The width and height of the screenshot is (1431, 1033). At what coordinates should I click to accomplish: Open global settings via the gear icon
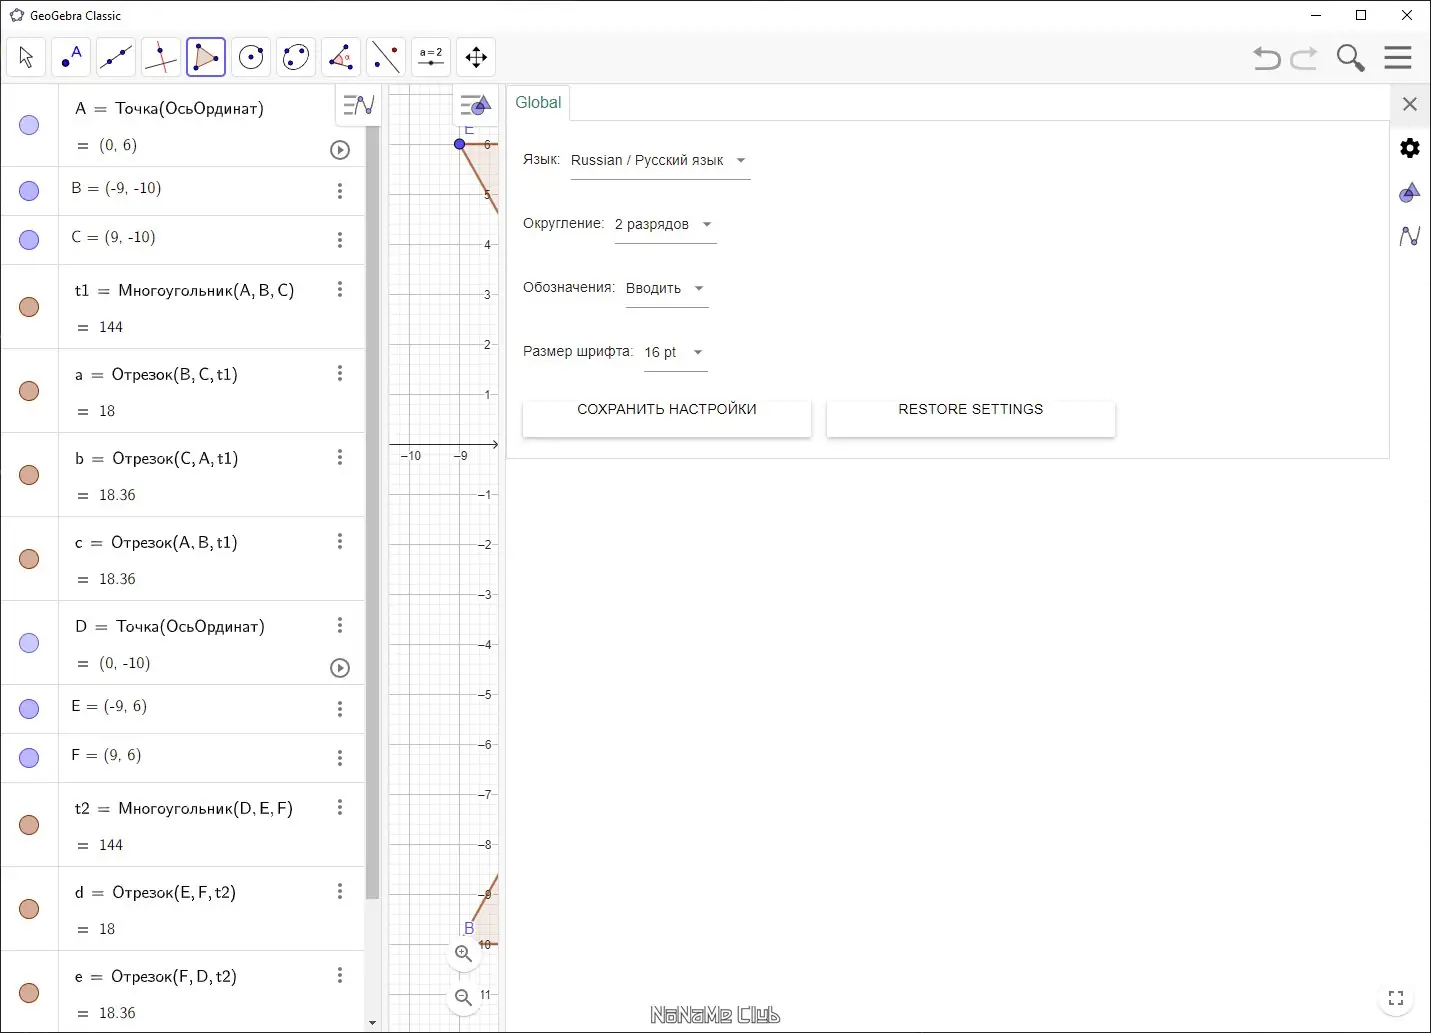click(1410, 148)
